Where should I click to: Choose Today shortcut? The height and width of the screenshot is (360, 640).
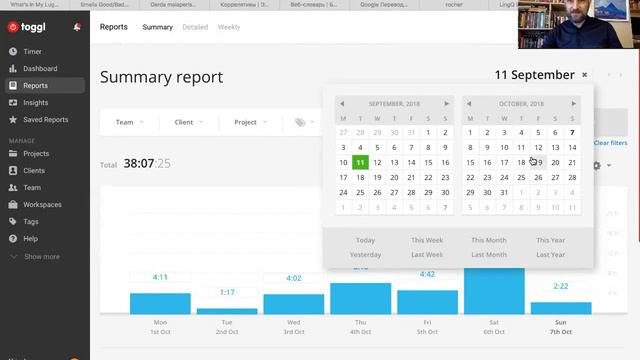point(365,240)
